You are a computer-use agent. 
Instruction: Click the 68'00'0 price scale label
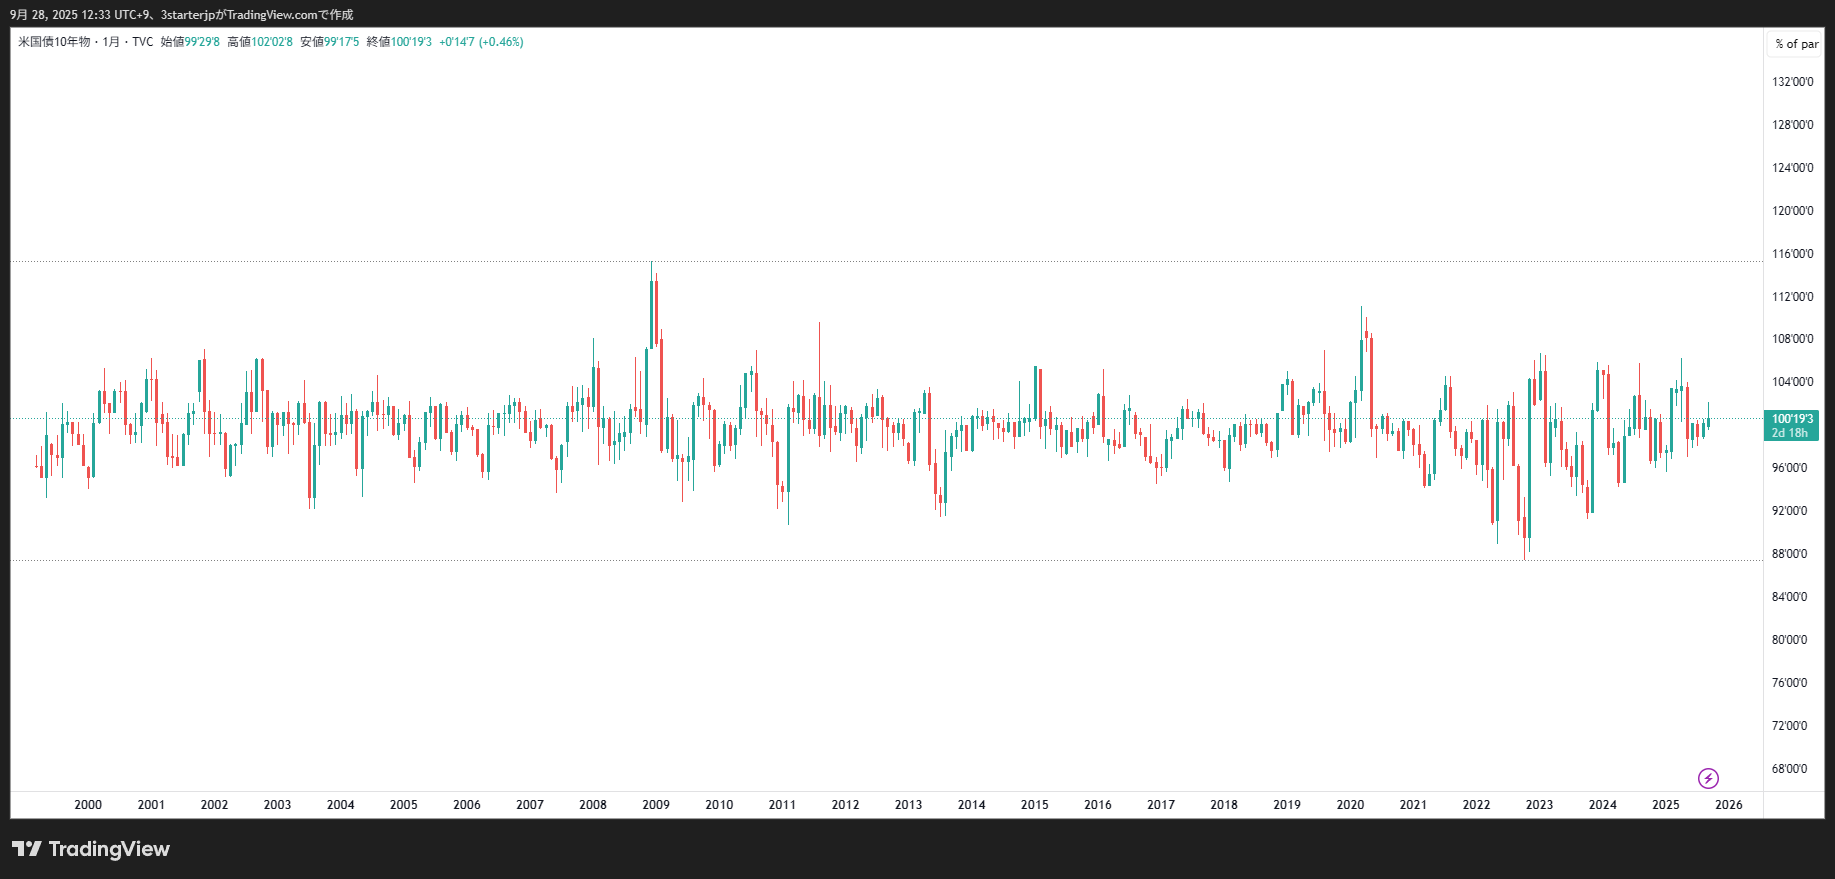point(1789,769)
